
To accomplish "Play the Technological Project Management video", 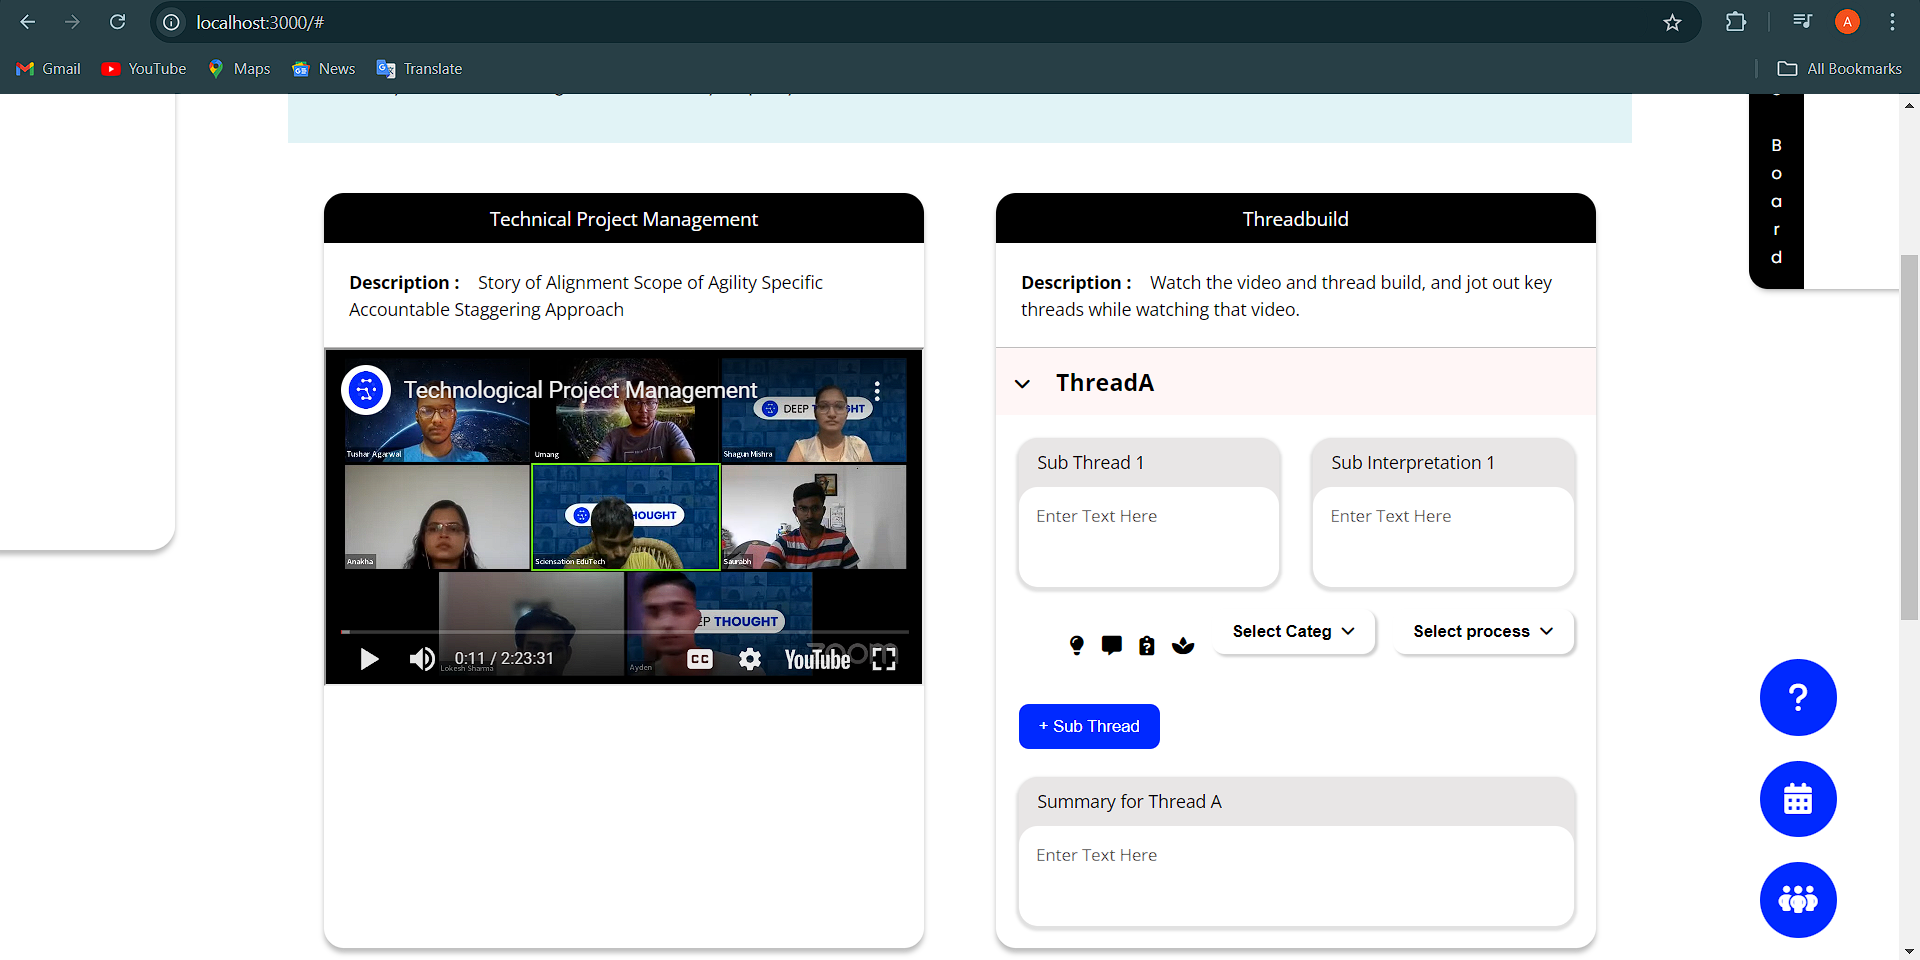I will coord(369,659).
